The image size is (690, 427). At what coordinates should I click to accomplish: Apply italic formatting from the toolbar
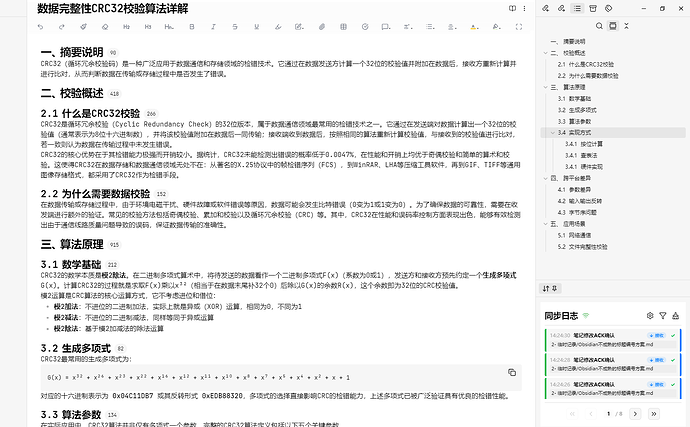coord(213,27)
